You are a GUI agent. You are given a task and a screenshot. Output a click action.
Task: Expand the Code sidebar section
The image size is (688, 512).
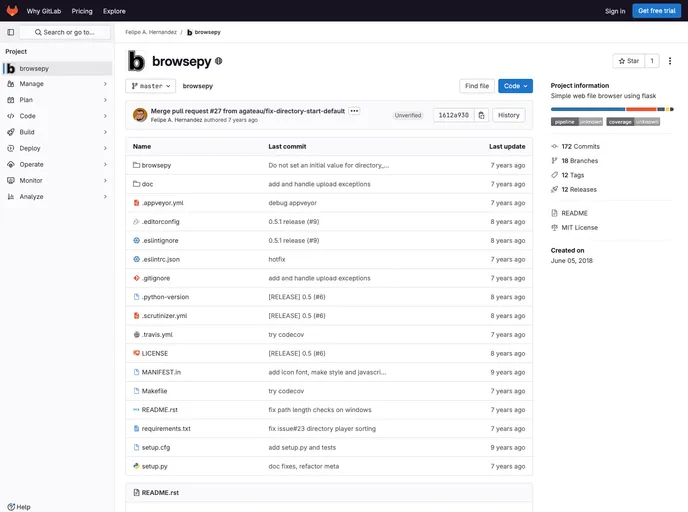[57, 116]
